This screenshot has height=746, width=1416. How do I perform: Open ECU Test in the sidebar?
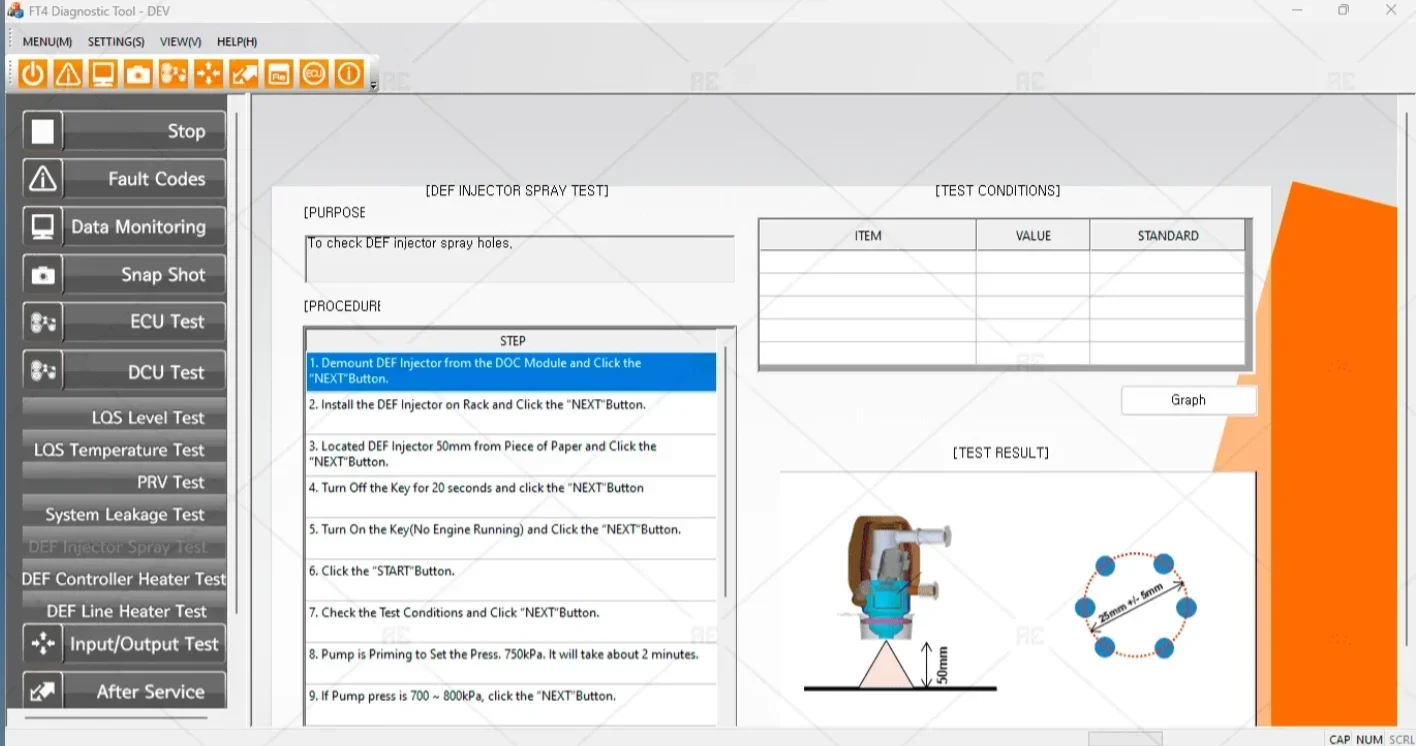tap(124, 322)
